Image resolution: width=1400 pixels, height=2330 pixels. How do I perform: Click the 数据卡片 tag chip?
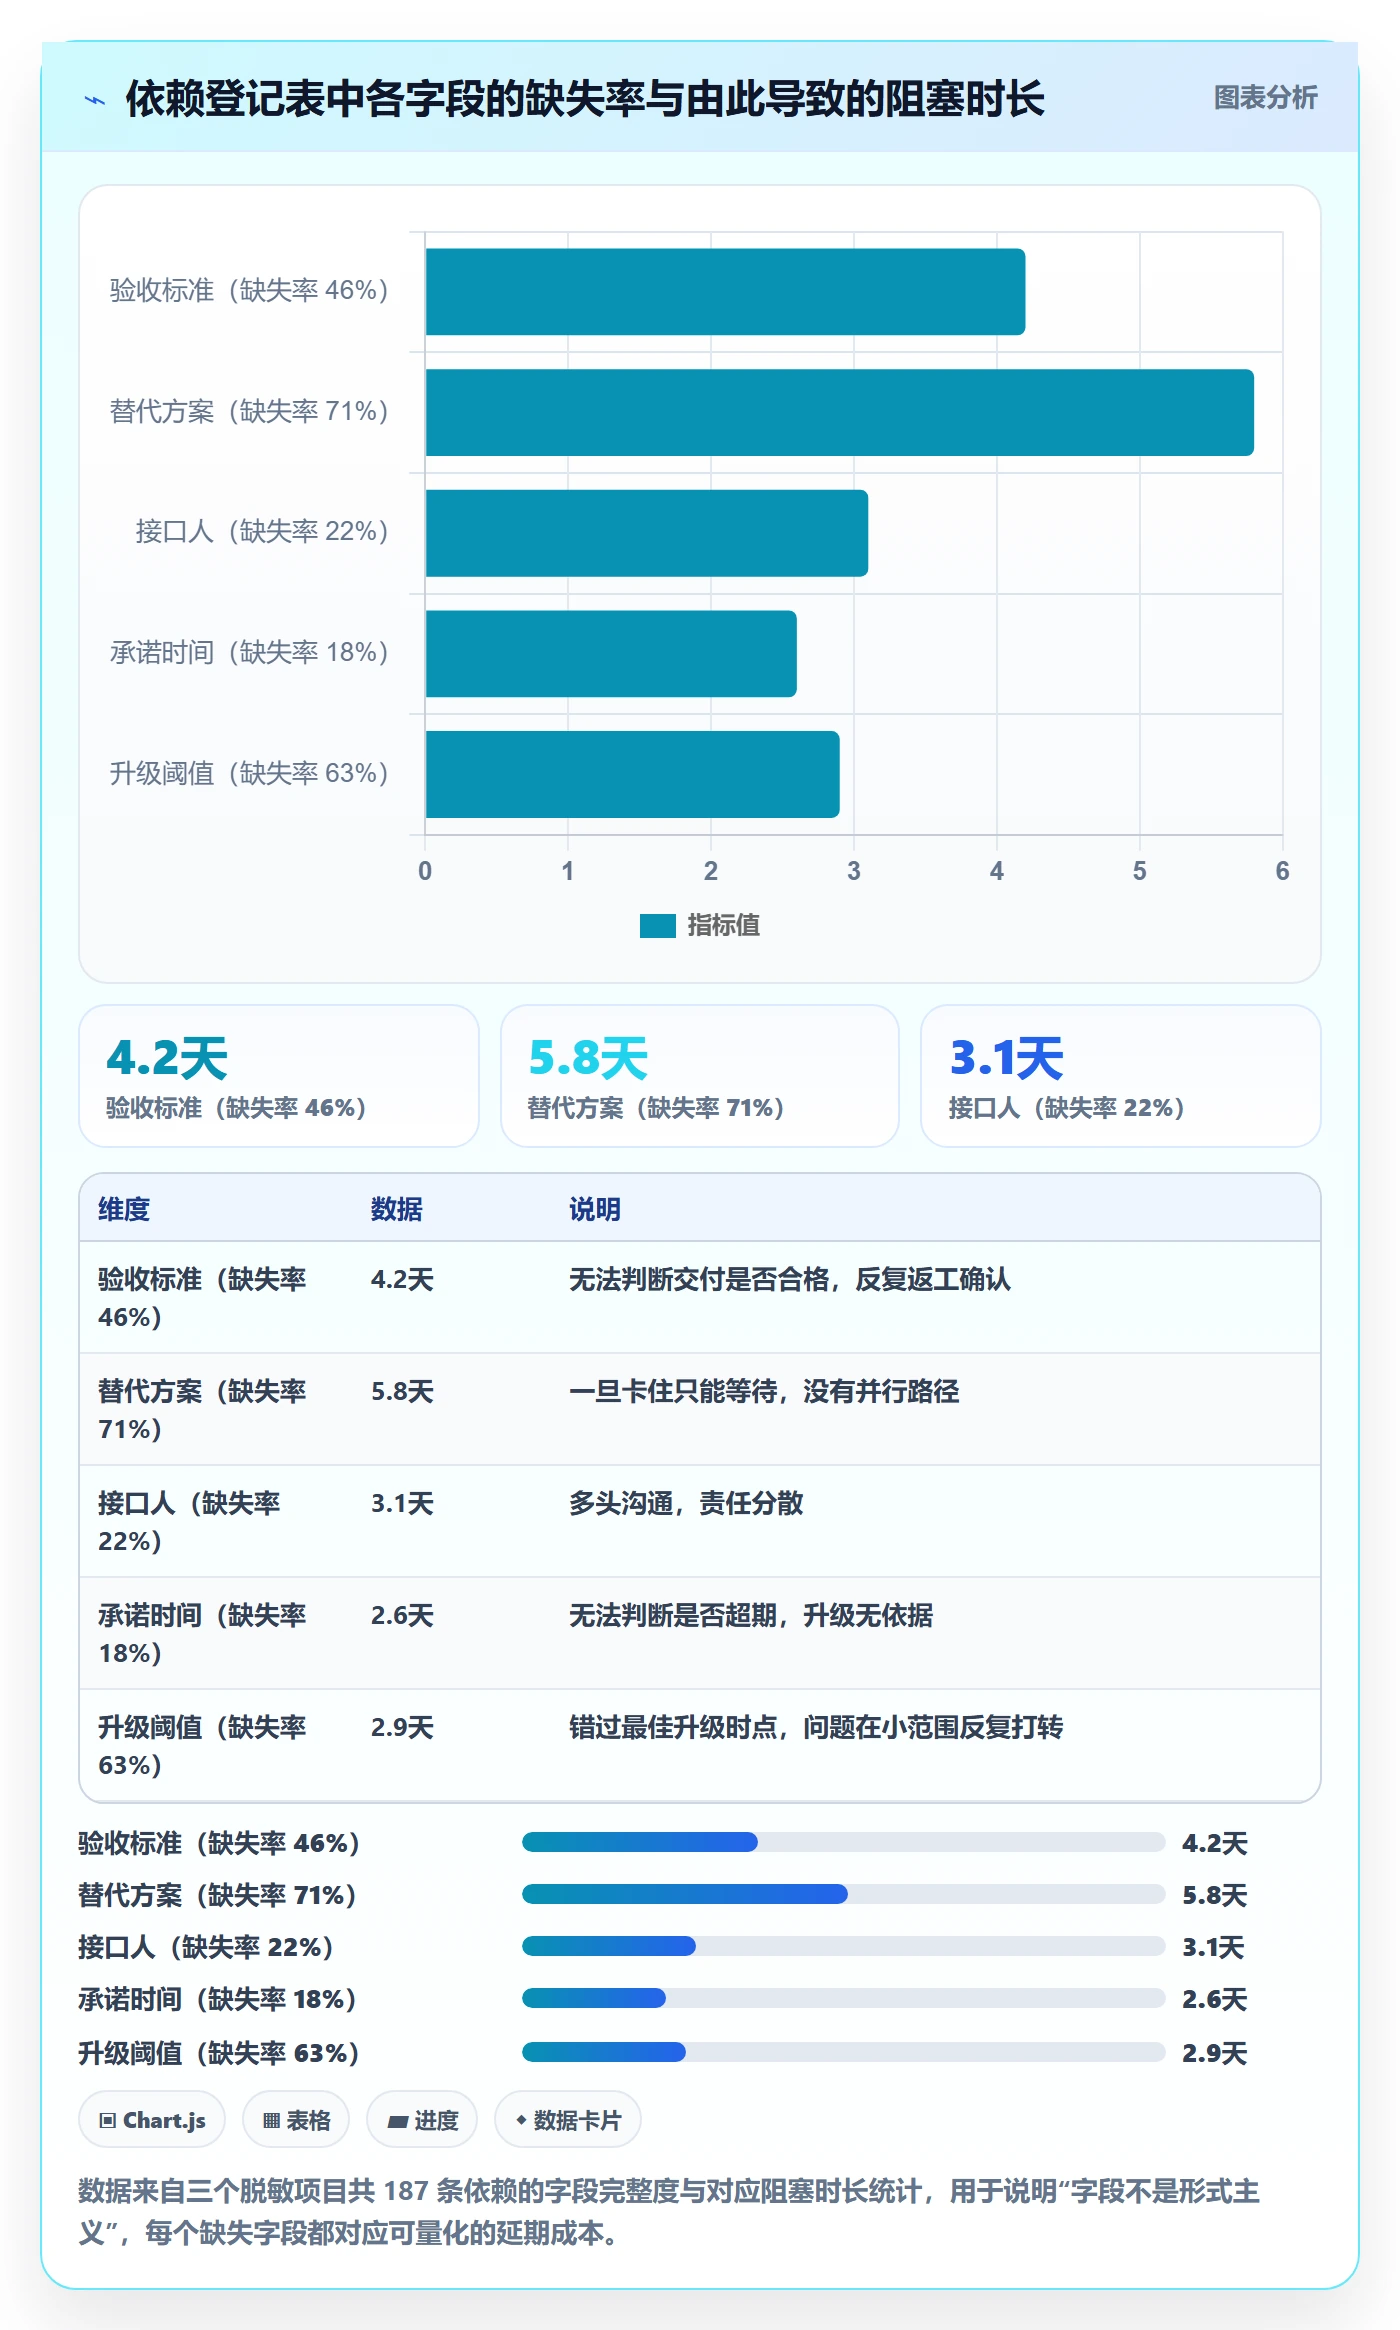pyautogui.click(x=568, y=2120)
